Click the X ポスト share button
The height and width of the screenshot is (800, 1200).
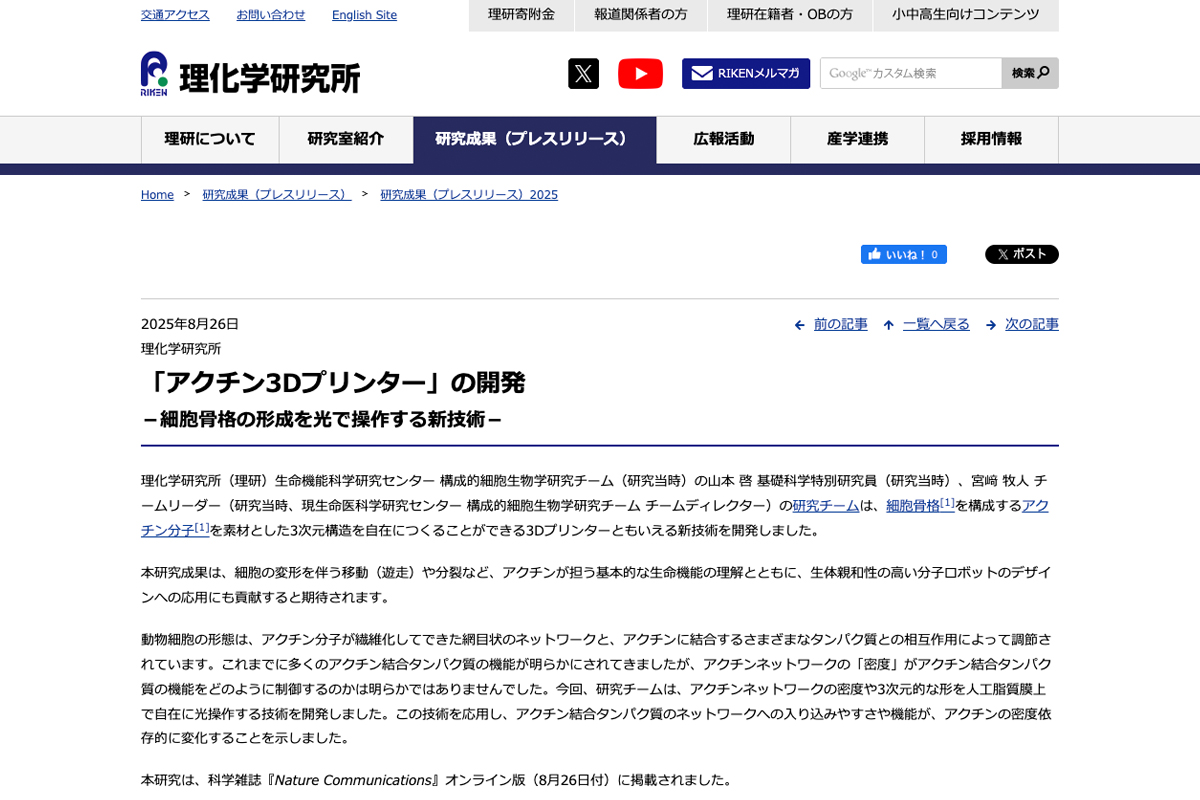point(1021,255)
